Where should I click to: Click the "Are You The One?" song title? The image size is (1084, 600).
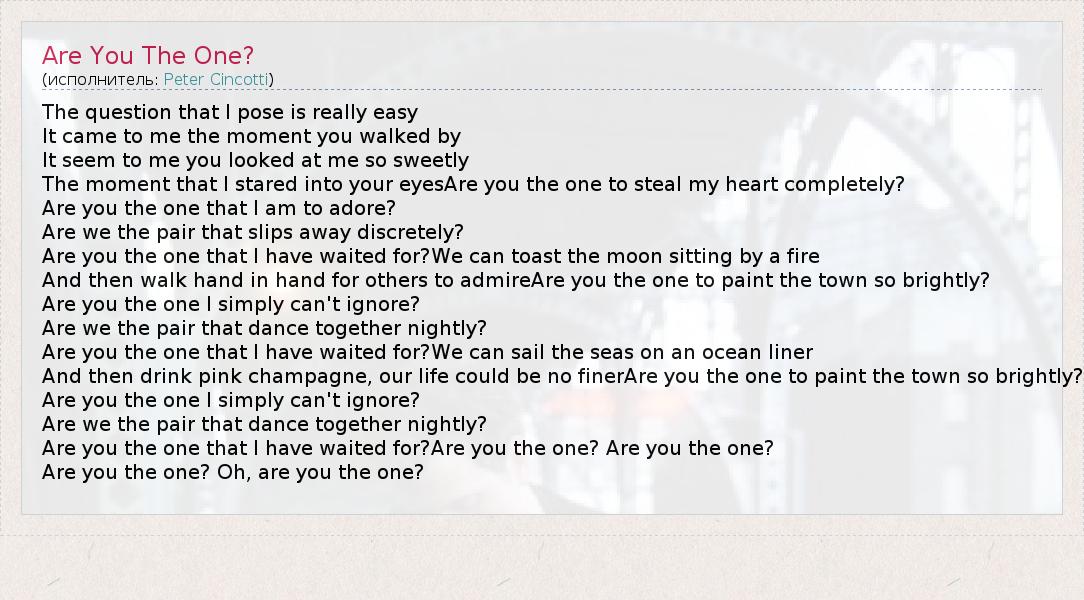(148, 55)
